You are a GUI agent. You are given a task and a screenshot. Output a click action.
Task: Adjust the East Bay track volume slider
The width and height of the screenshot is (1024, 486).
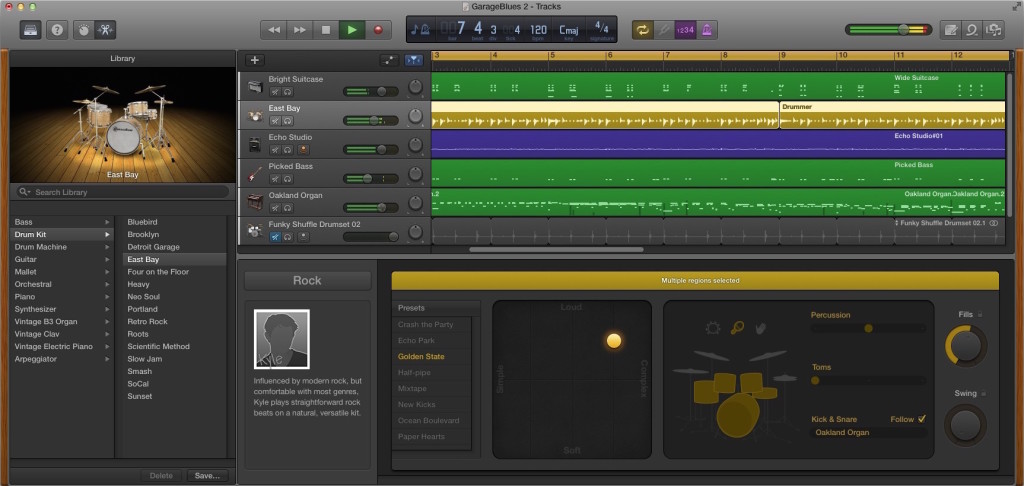[x=370, y=120]
